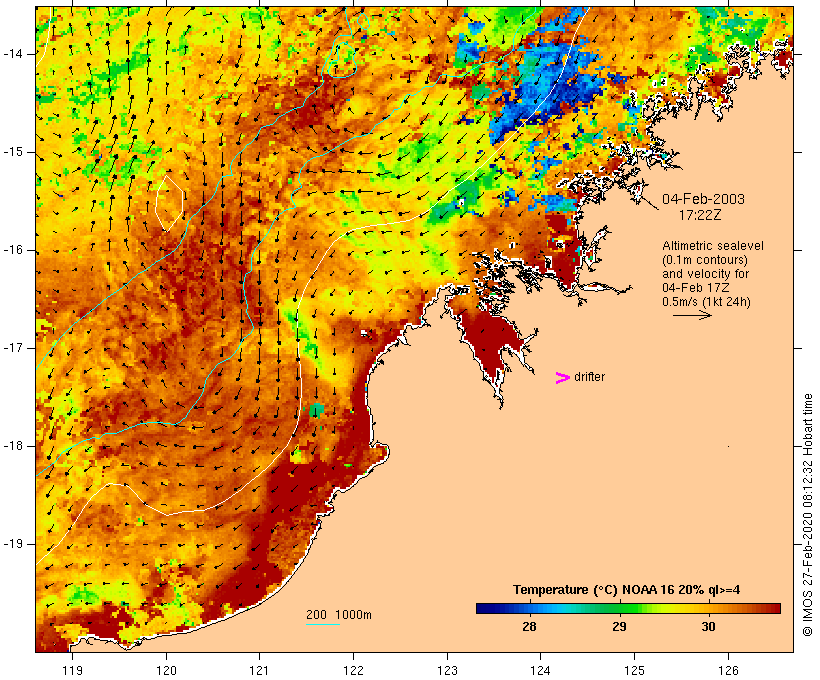Click latitude axis label '-17'
This screenshot has width=820, height=680.
(x=12, y=348)
